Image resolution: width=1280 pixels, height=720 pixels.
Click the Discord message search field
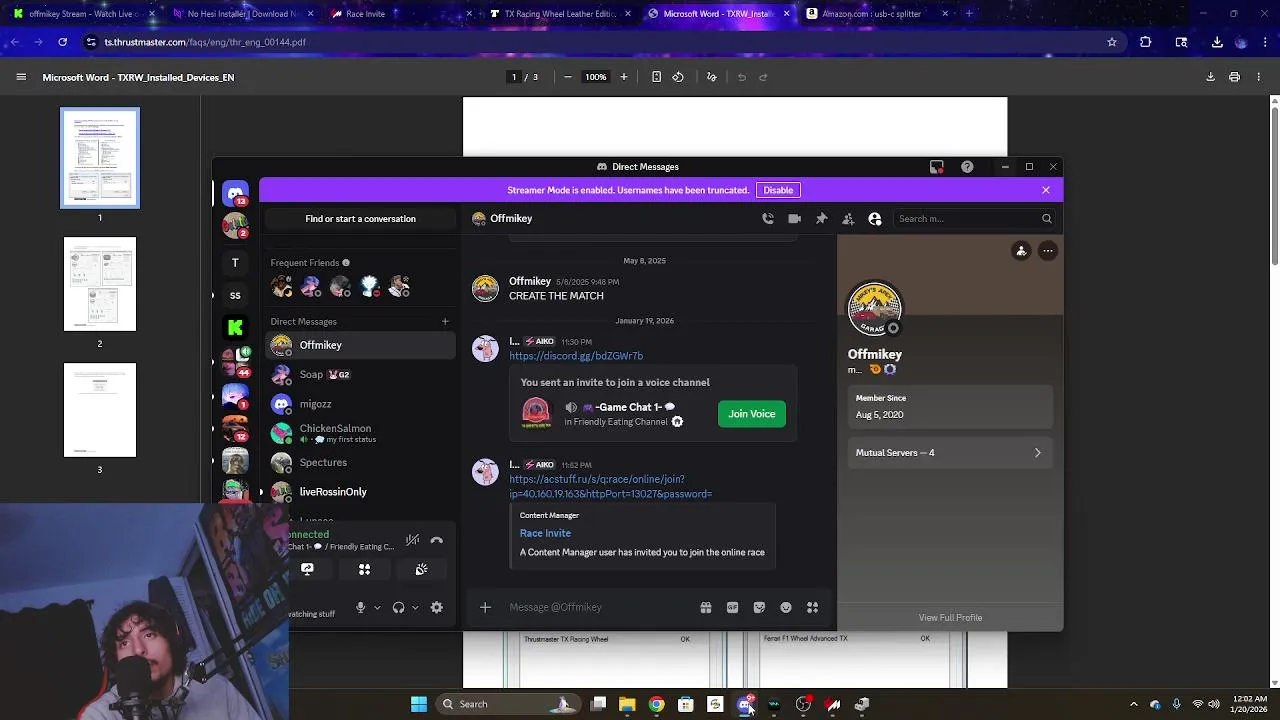[x=973, y=218]
